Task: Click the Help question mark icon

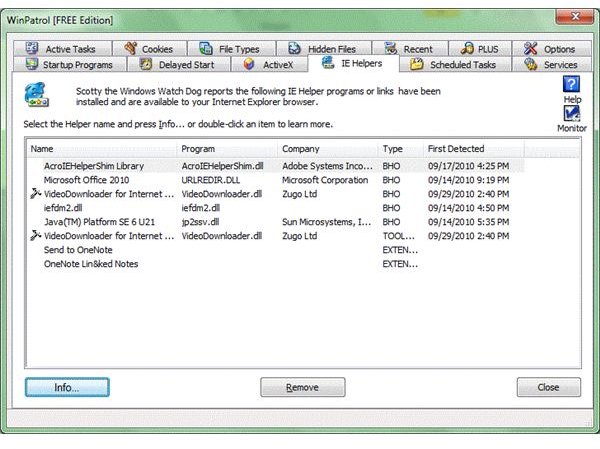Action: point(571,84)
